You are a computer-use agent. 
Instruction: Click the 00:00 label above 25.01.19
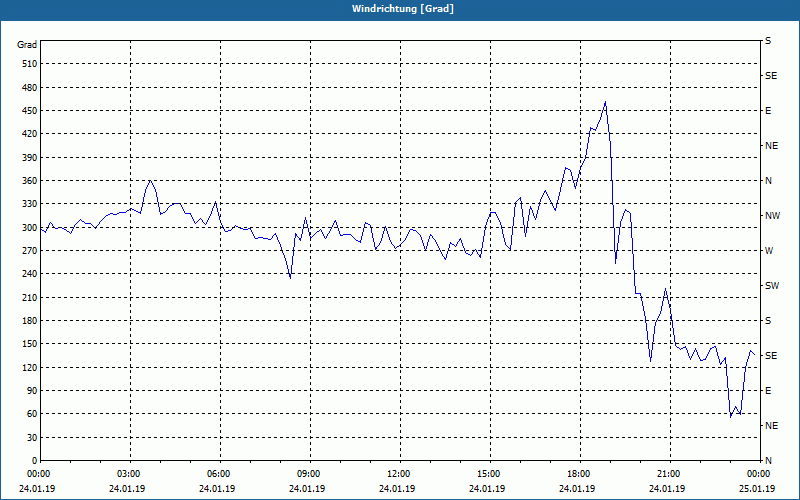pos(759,474)
